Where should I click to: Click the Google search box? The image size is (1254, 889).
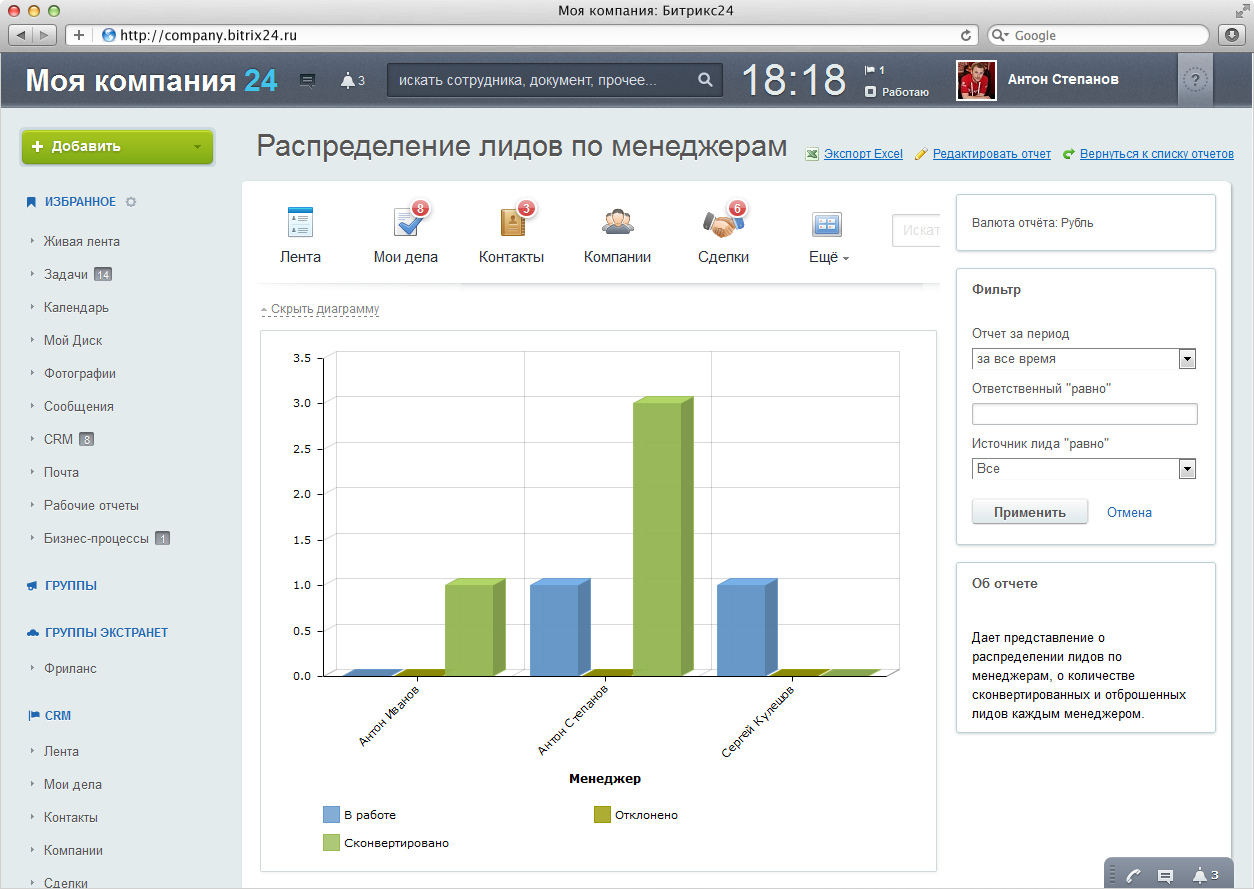(x=1098, y=35)
